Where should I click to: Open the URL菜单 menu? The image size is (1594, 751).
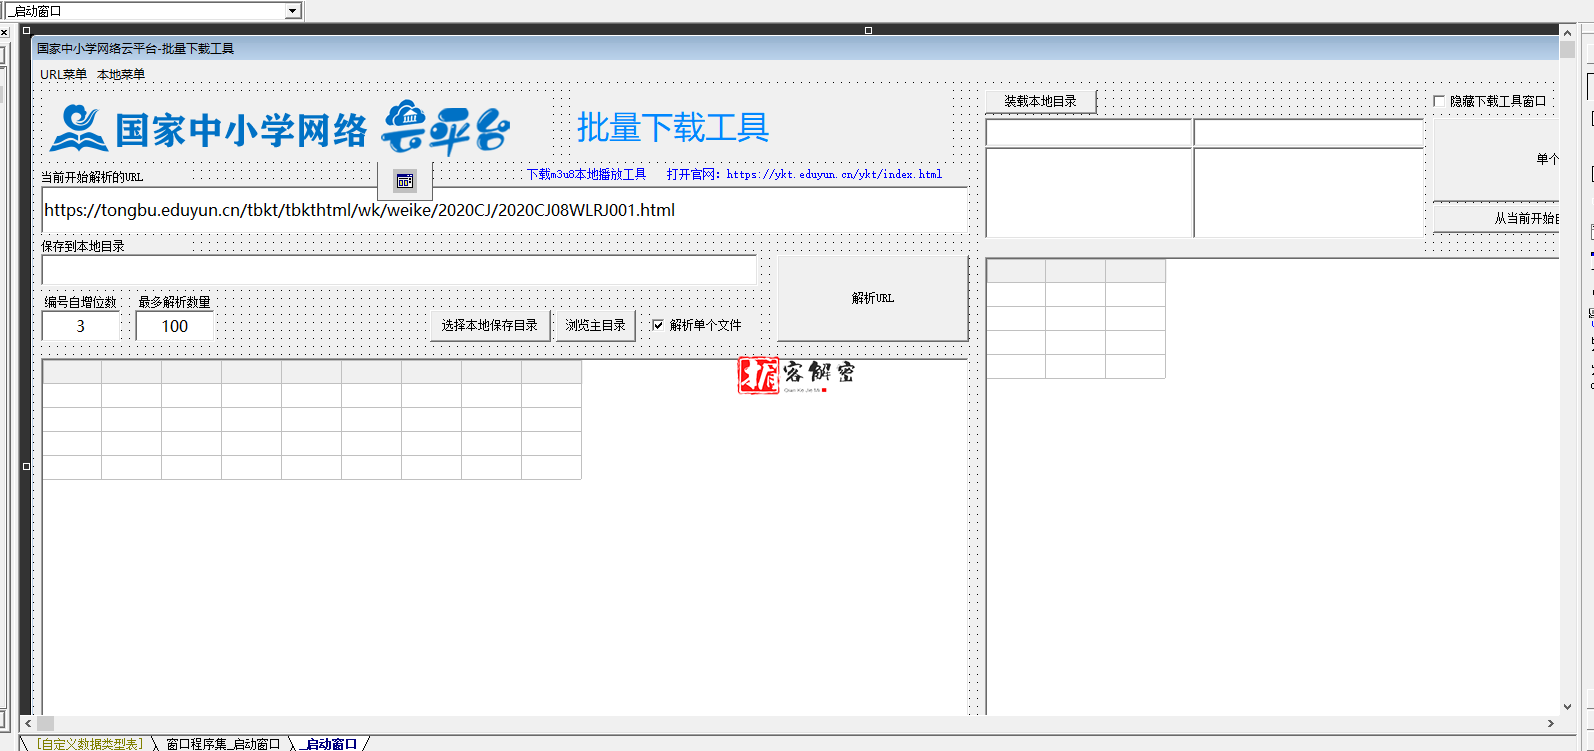(x=63, y=75)
